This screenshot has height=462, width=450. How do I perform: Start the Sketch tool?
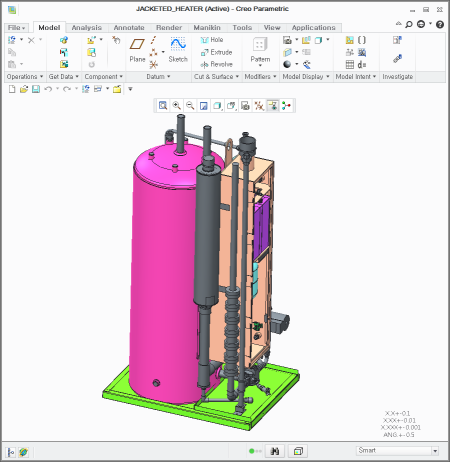point(178,50)
